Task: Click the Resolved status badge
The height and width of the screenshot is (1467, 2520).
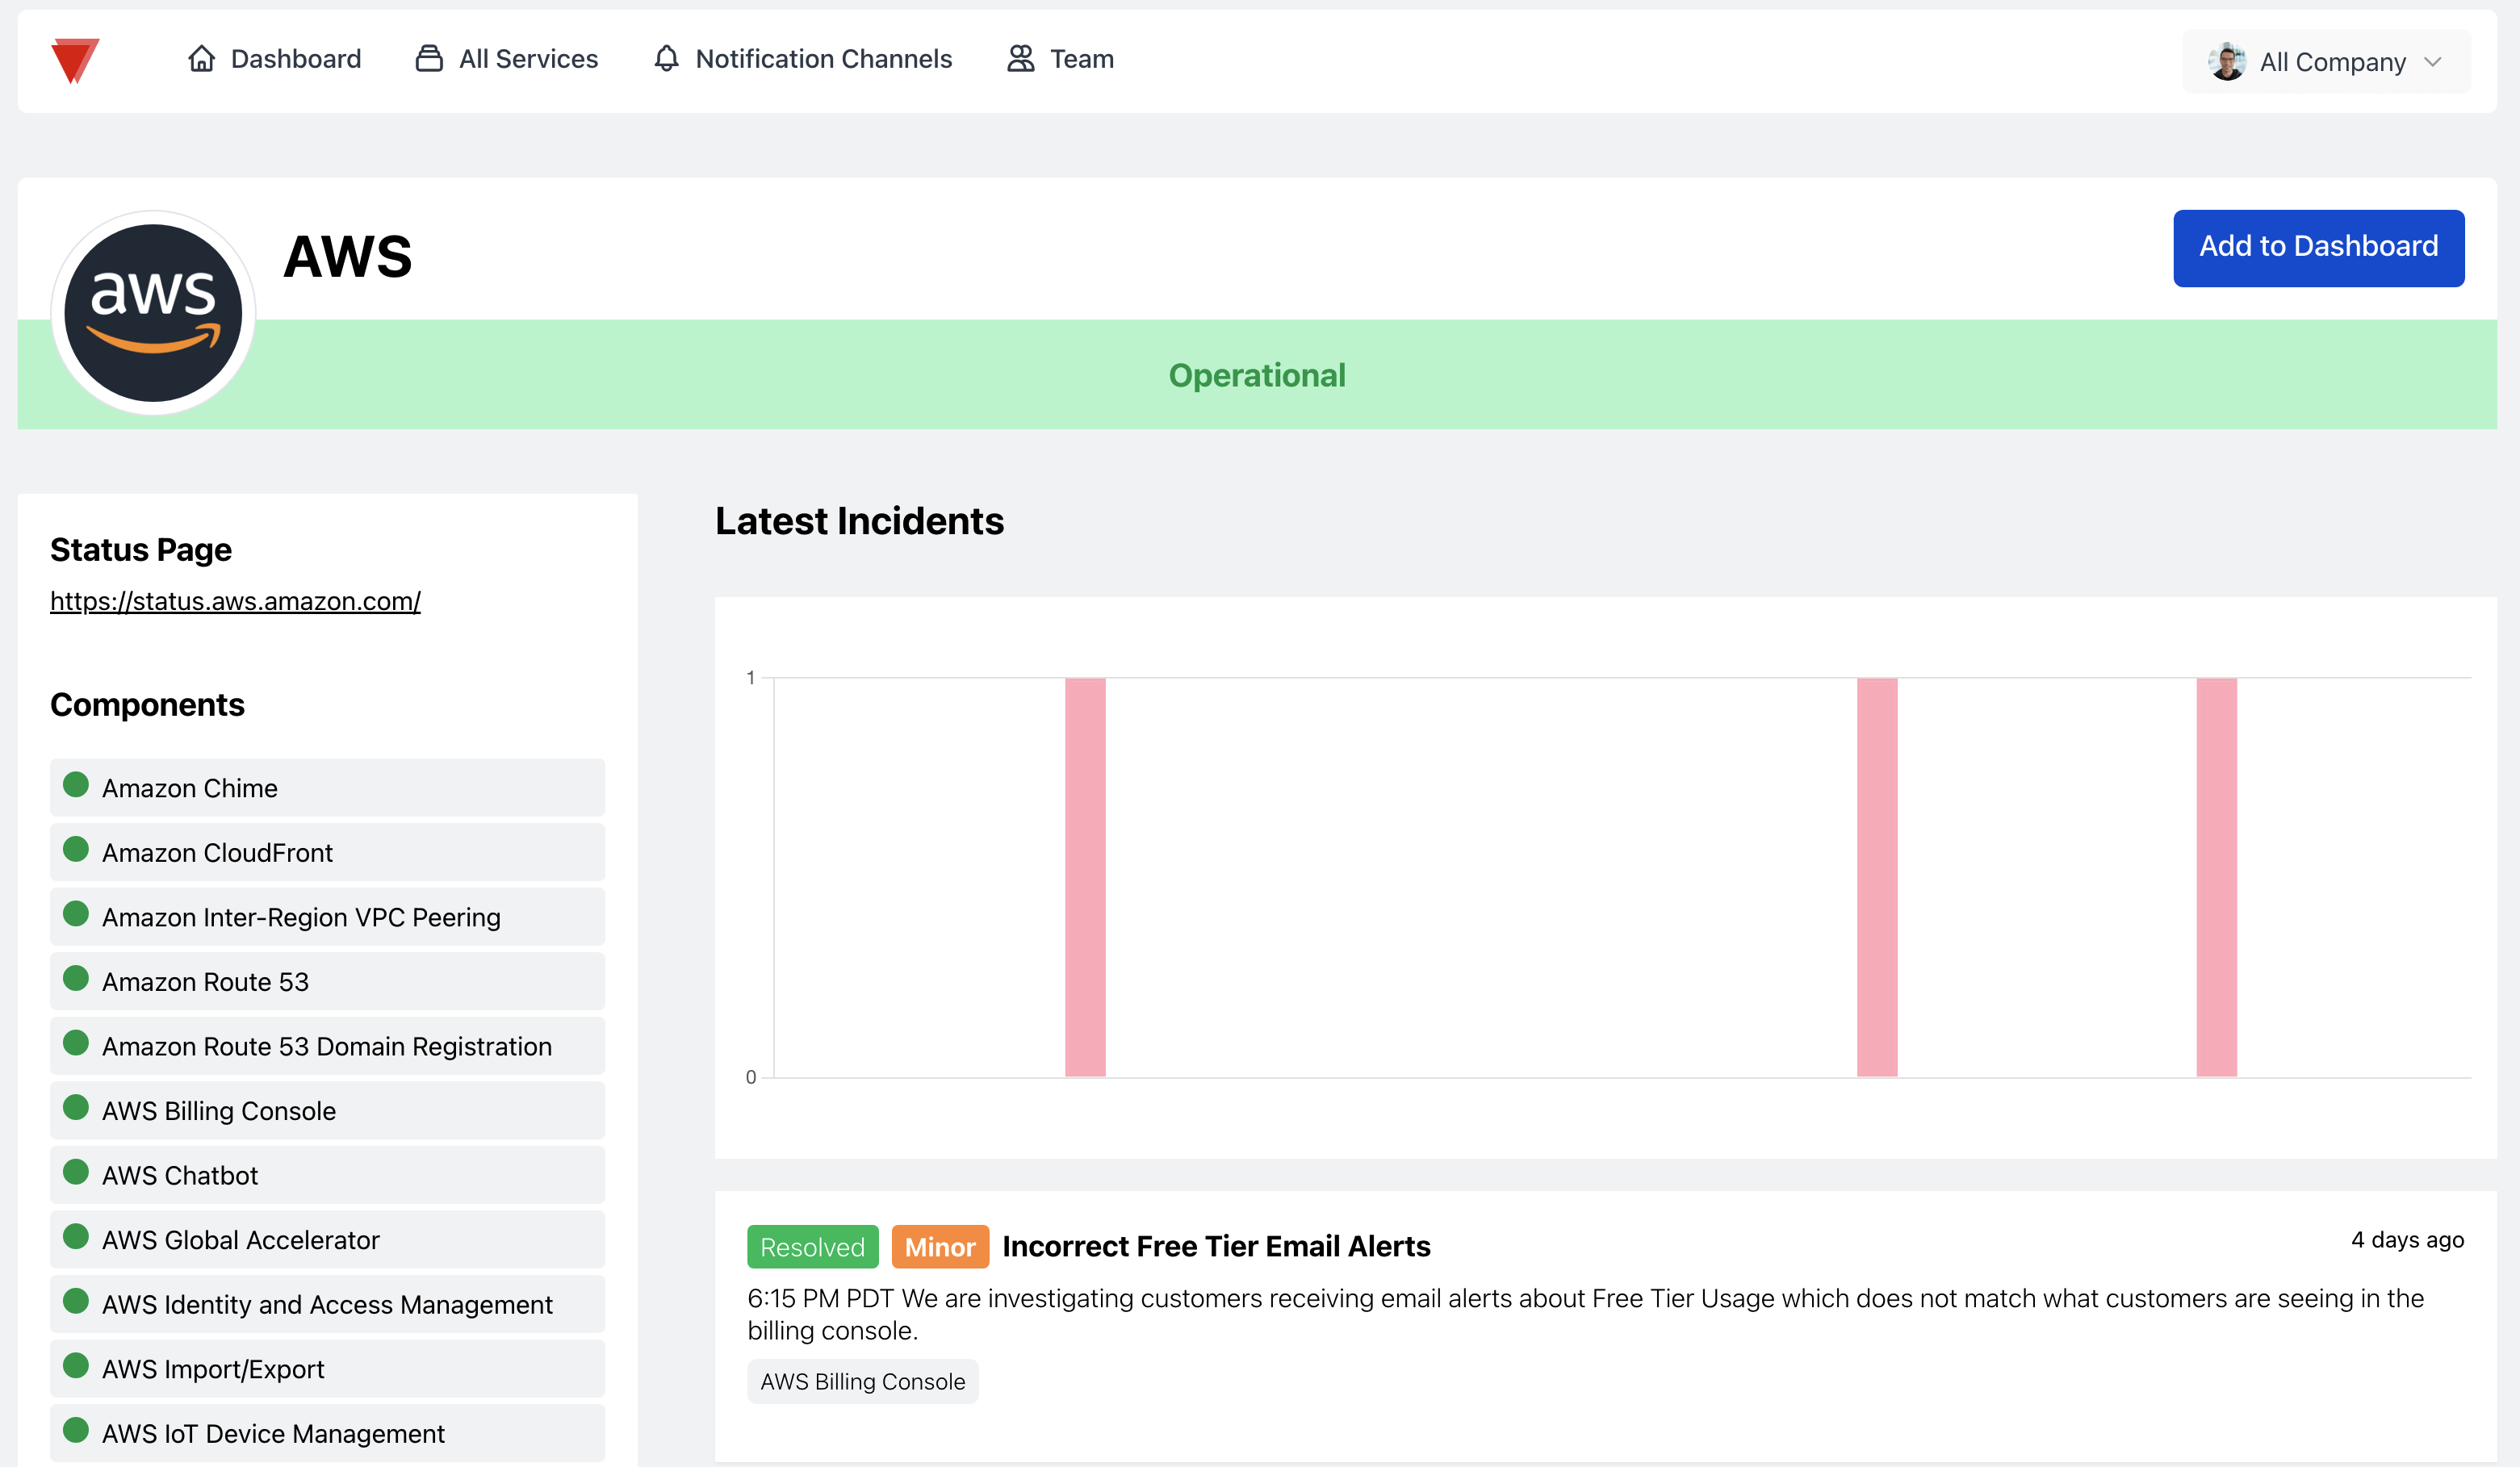Action: 812,1247
